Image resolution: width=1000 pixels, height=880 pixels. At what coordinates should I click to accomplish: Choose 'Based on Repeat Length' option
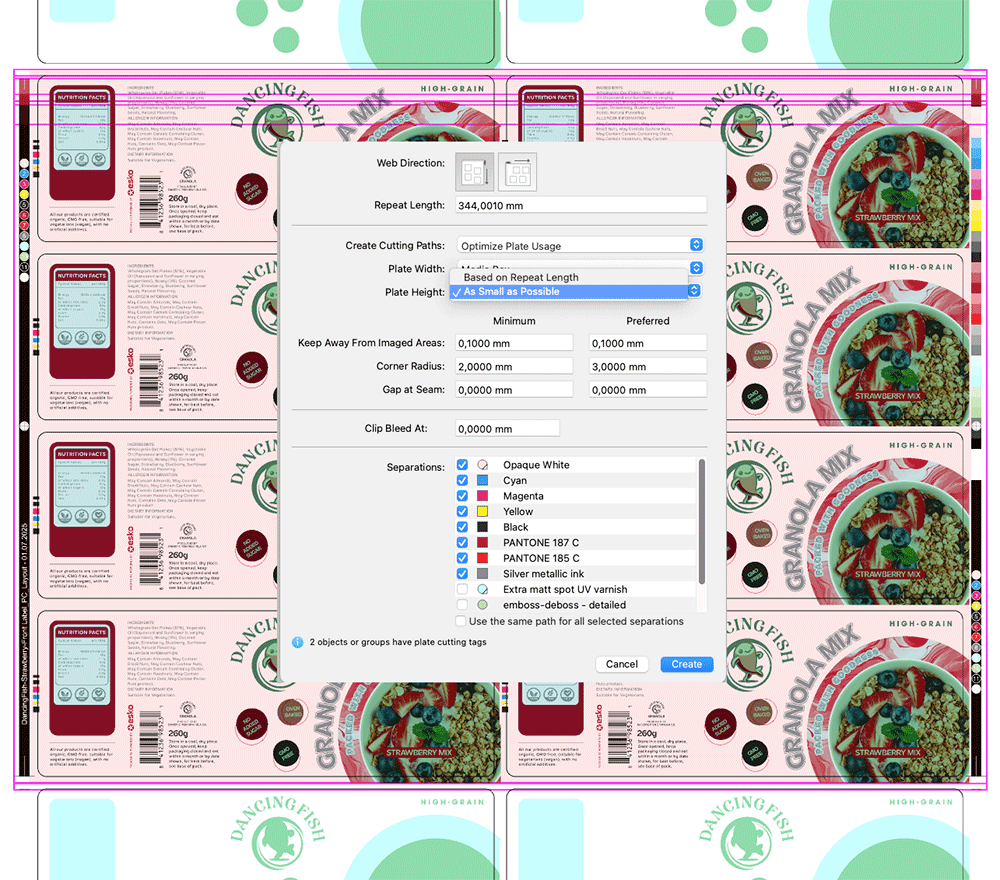point(520,277)
